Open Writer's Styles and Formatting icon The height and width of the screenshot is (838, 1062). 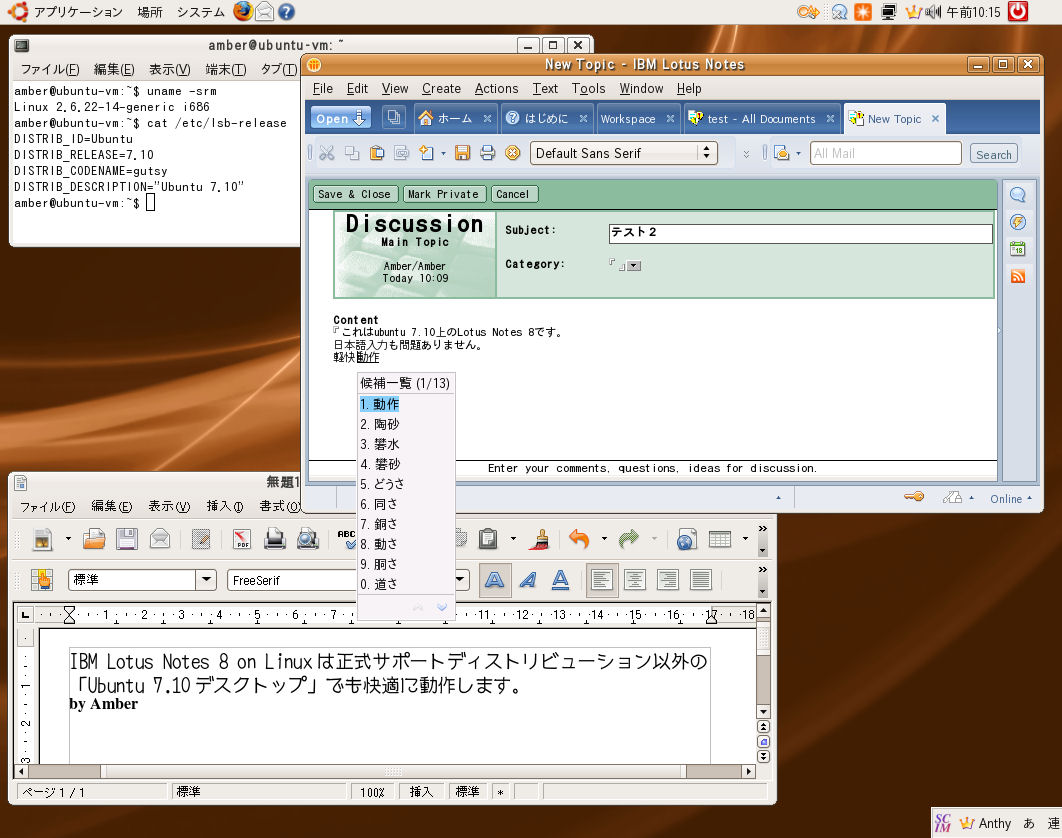pyautogui.click(x=42, y=580)
